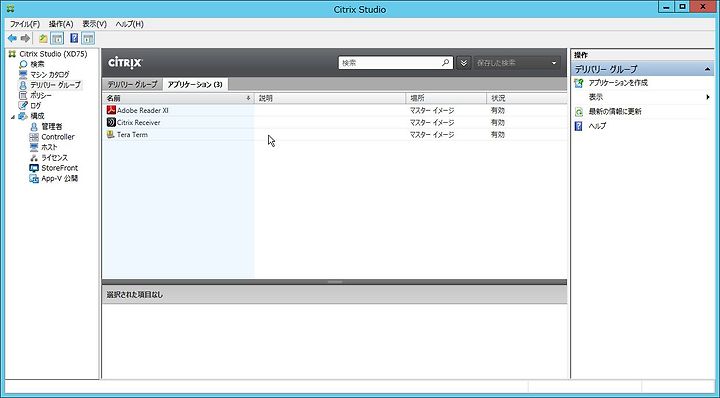720x398 pixels.
Task: Open the 表示(V) menu
Action: 95,24
